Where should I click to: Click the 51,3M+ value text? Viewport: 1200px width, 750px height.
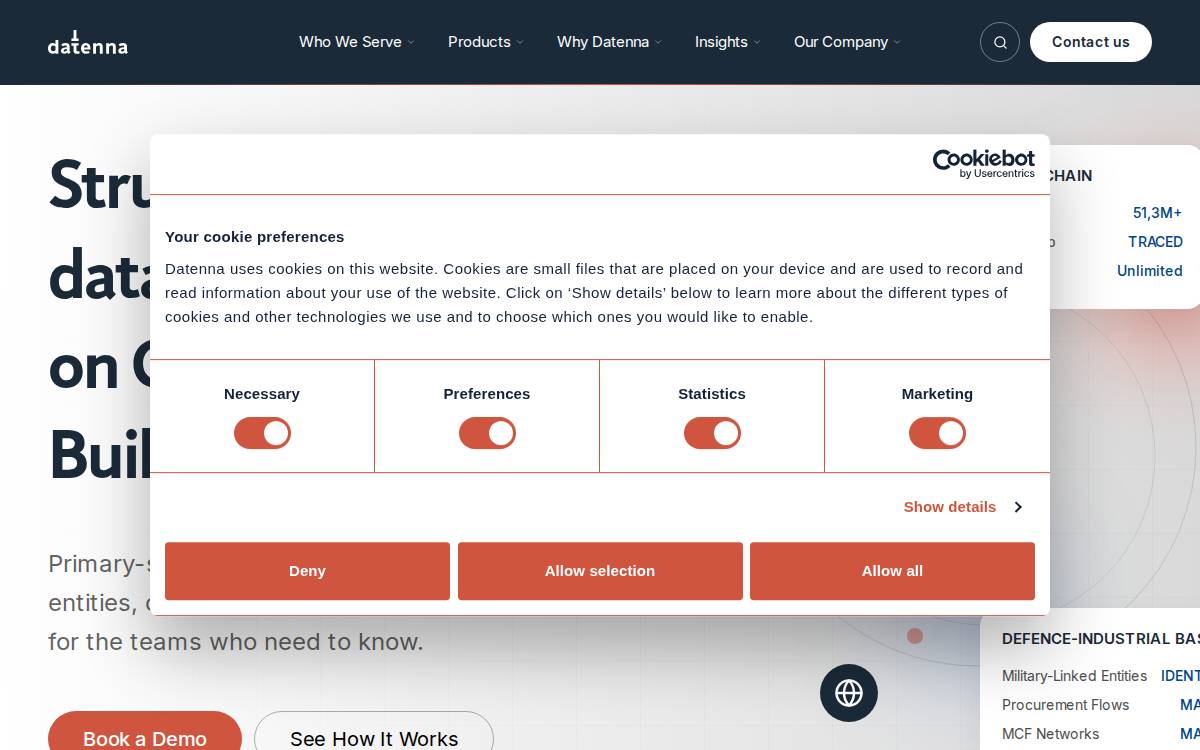1157,213
